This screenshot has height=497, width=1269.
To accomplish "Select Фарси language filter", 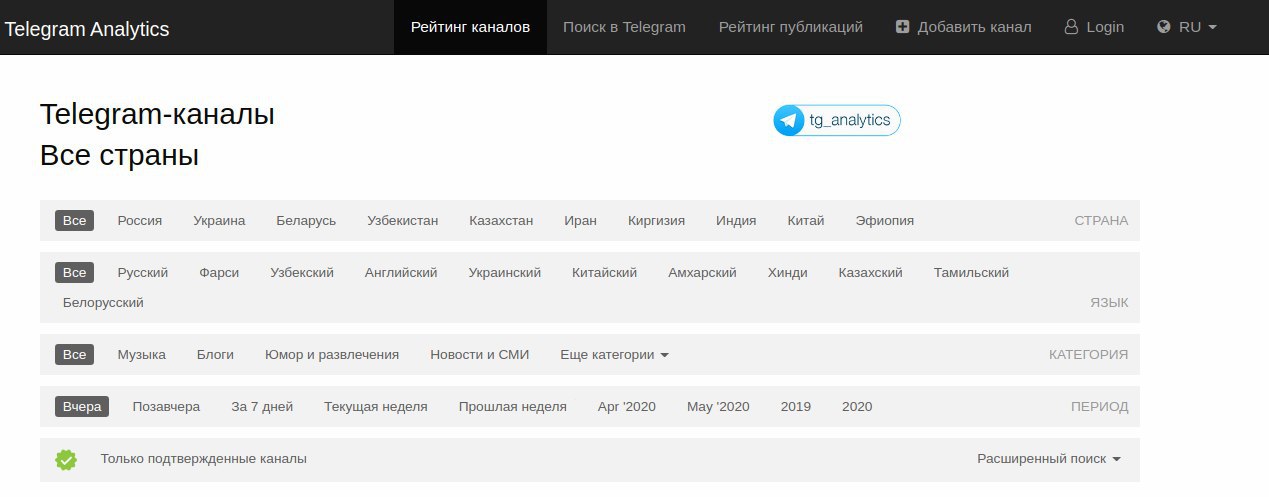I will point(219,272).
